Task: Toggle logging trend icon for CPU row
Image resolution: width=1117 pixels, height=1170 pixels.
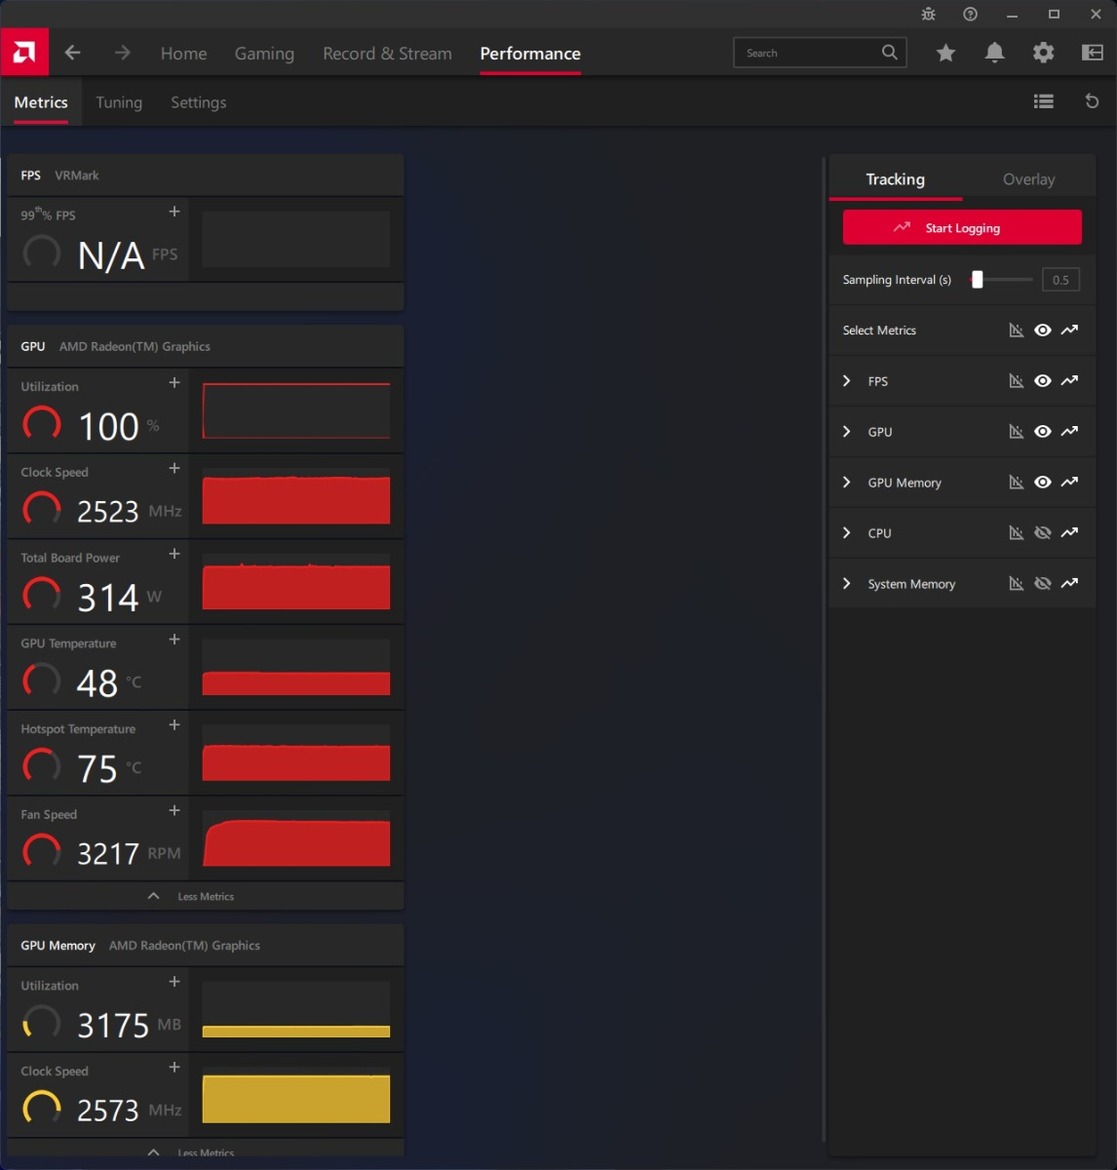Action: (x=1069, y=533)
